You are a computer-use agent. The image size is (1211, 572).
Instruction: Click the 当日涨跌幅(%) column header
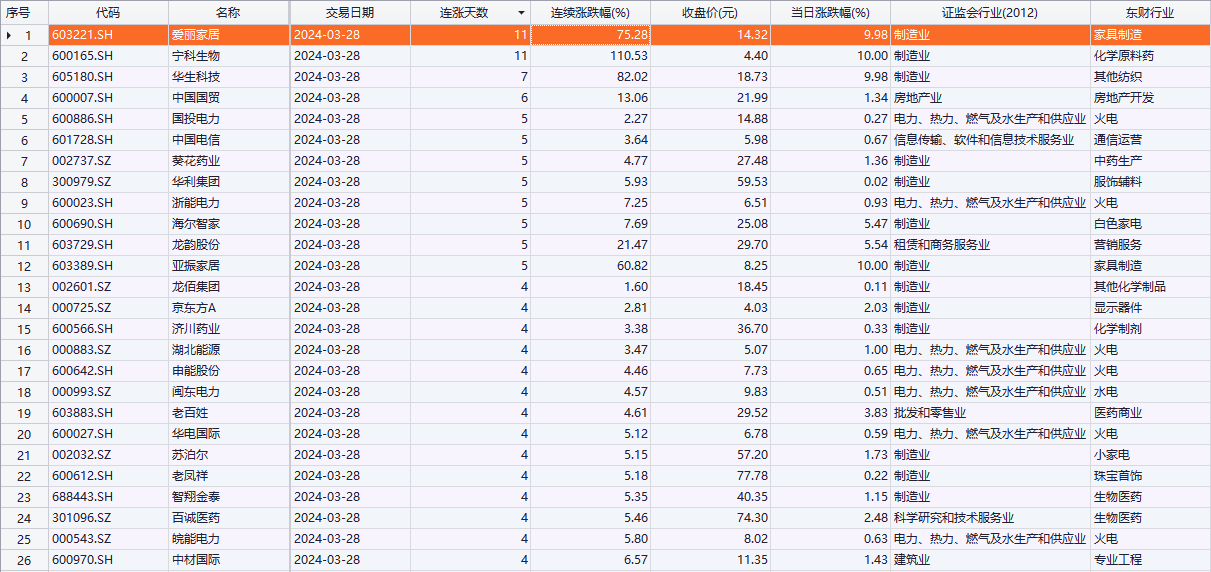point(830,13)
